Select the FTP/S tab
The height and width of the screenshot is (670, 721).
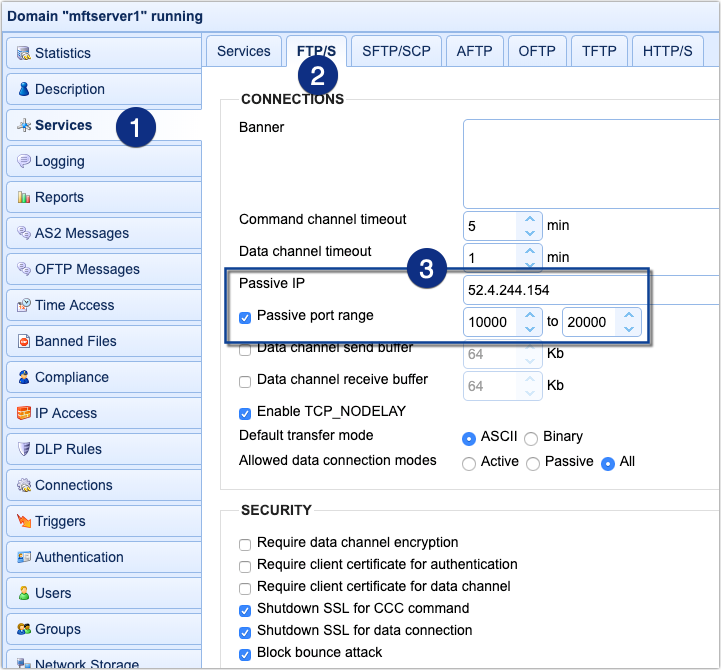coord(316,51)
